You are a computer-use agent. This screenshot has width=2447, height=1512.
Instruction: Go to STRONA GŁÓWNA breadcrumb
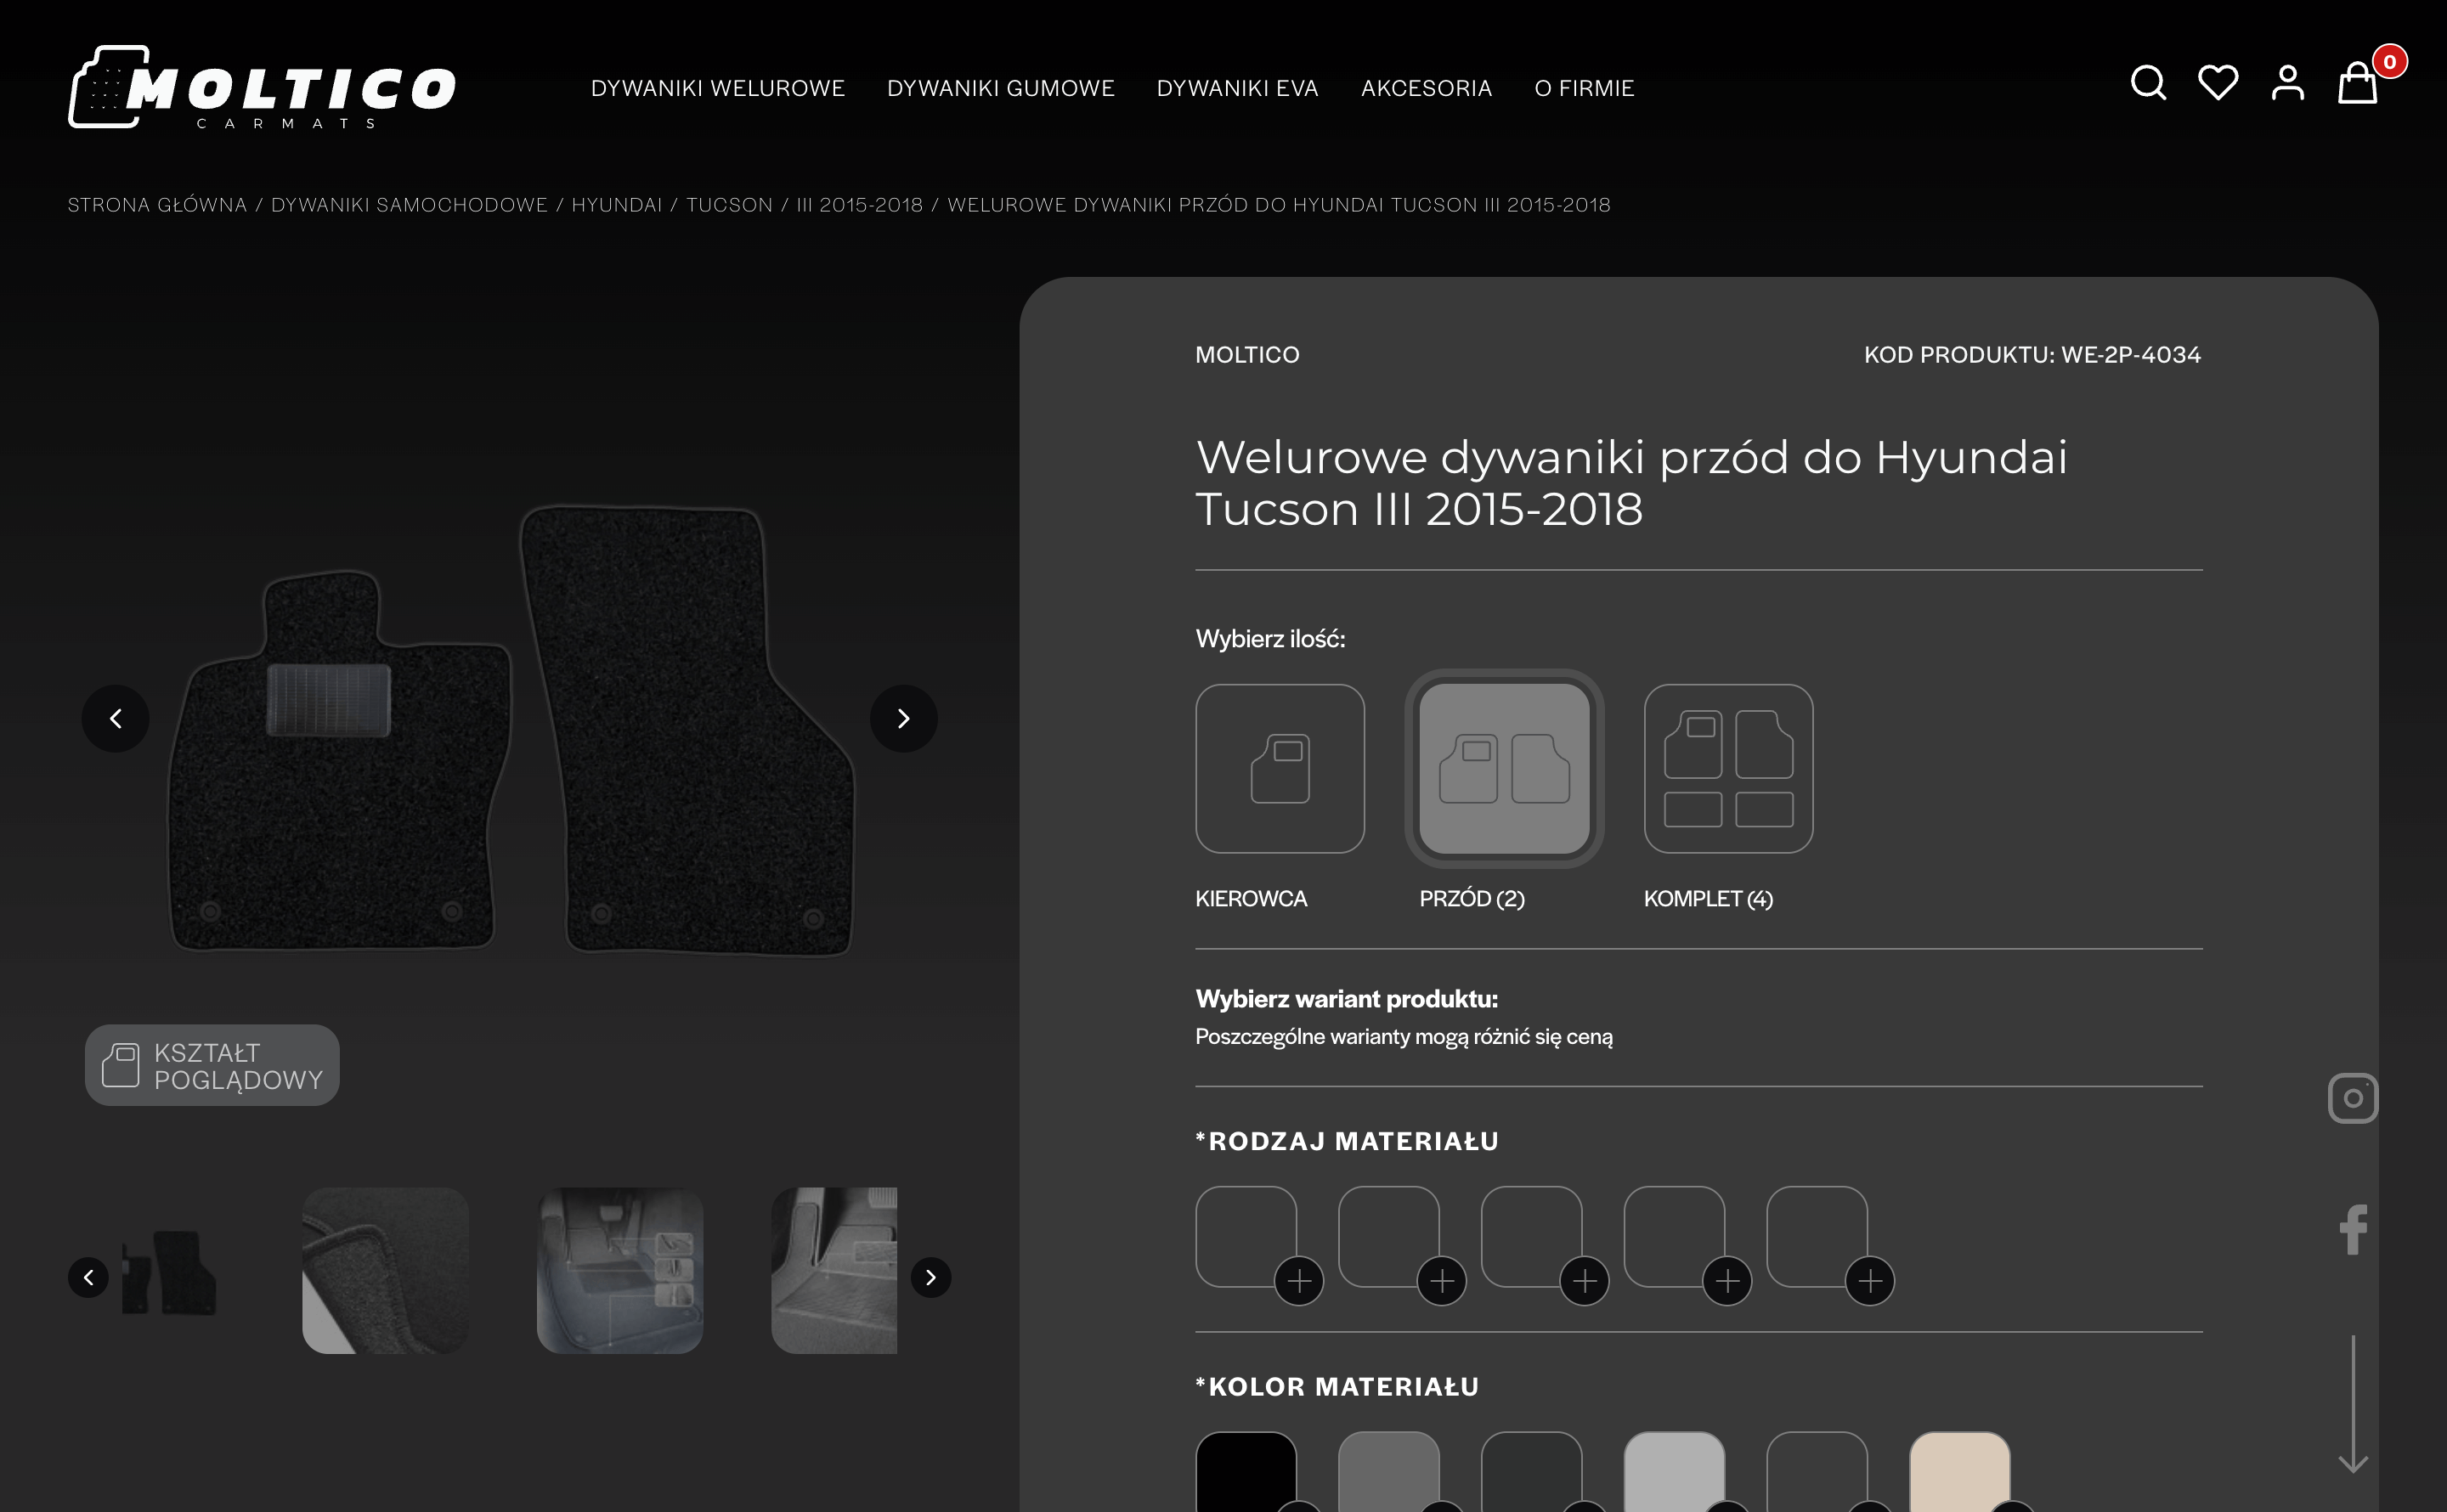pyautogui.click(x=157, y=205)
